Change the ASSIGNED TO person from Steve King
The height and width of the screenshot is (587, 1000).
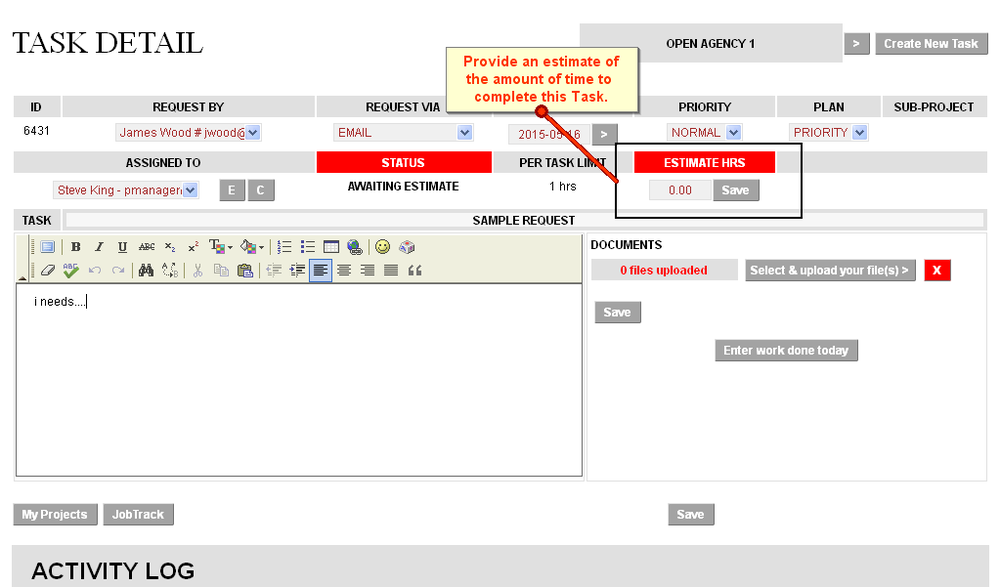tap(125, 189)
